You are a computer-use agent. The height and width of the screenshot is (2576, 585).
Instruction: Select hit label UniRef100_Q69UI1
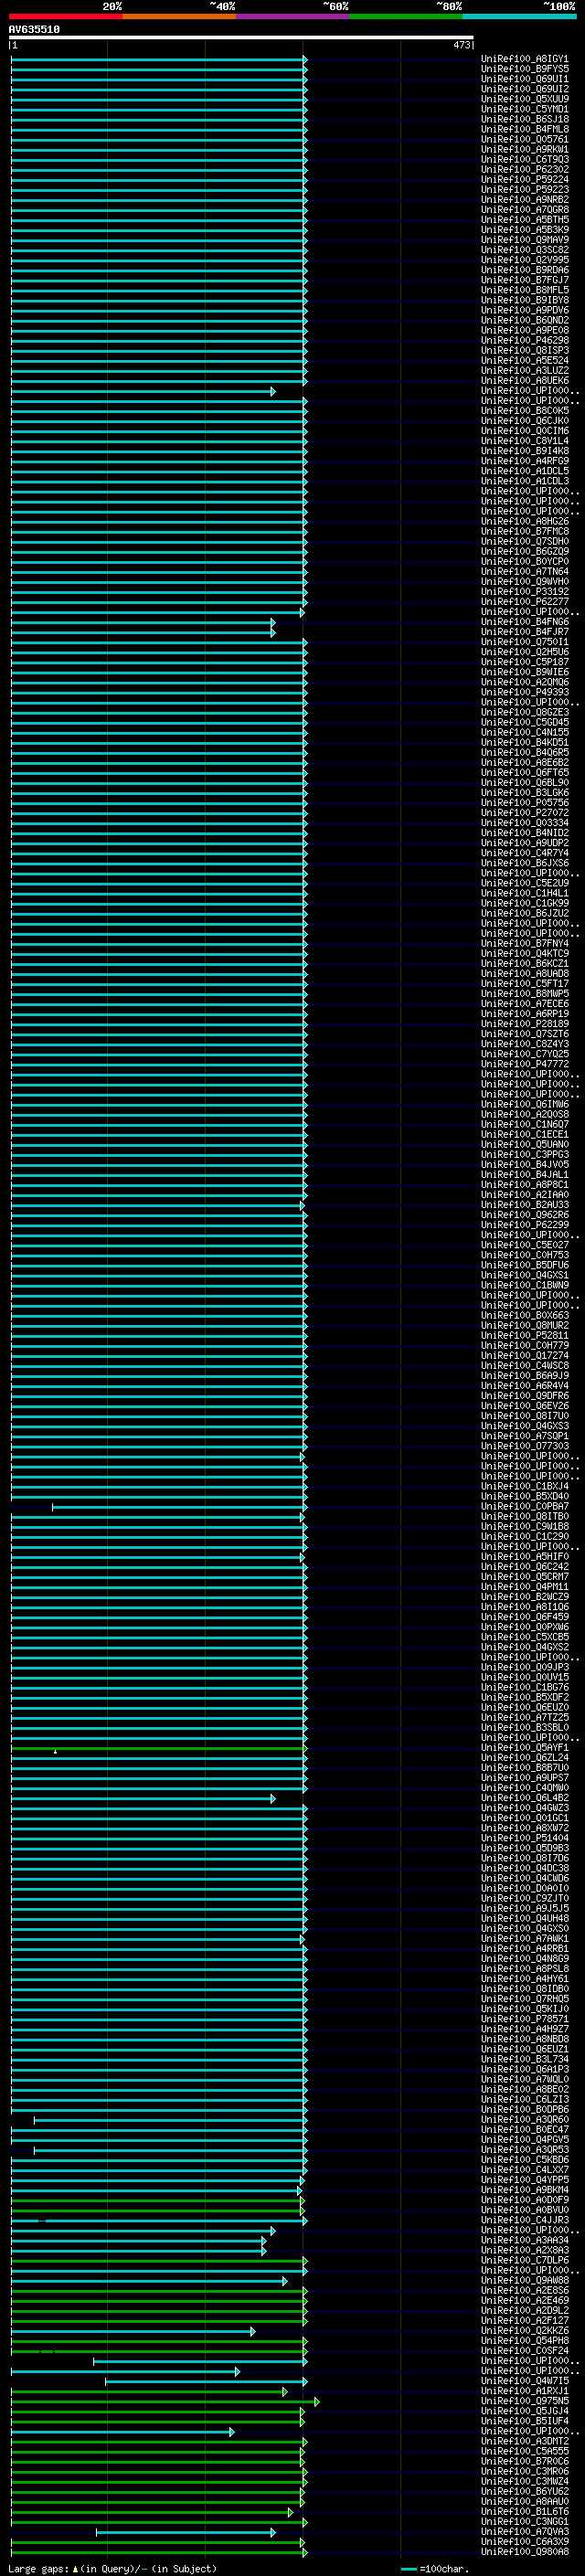525,79
